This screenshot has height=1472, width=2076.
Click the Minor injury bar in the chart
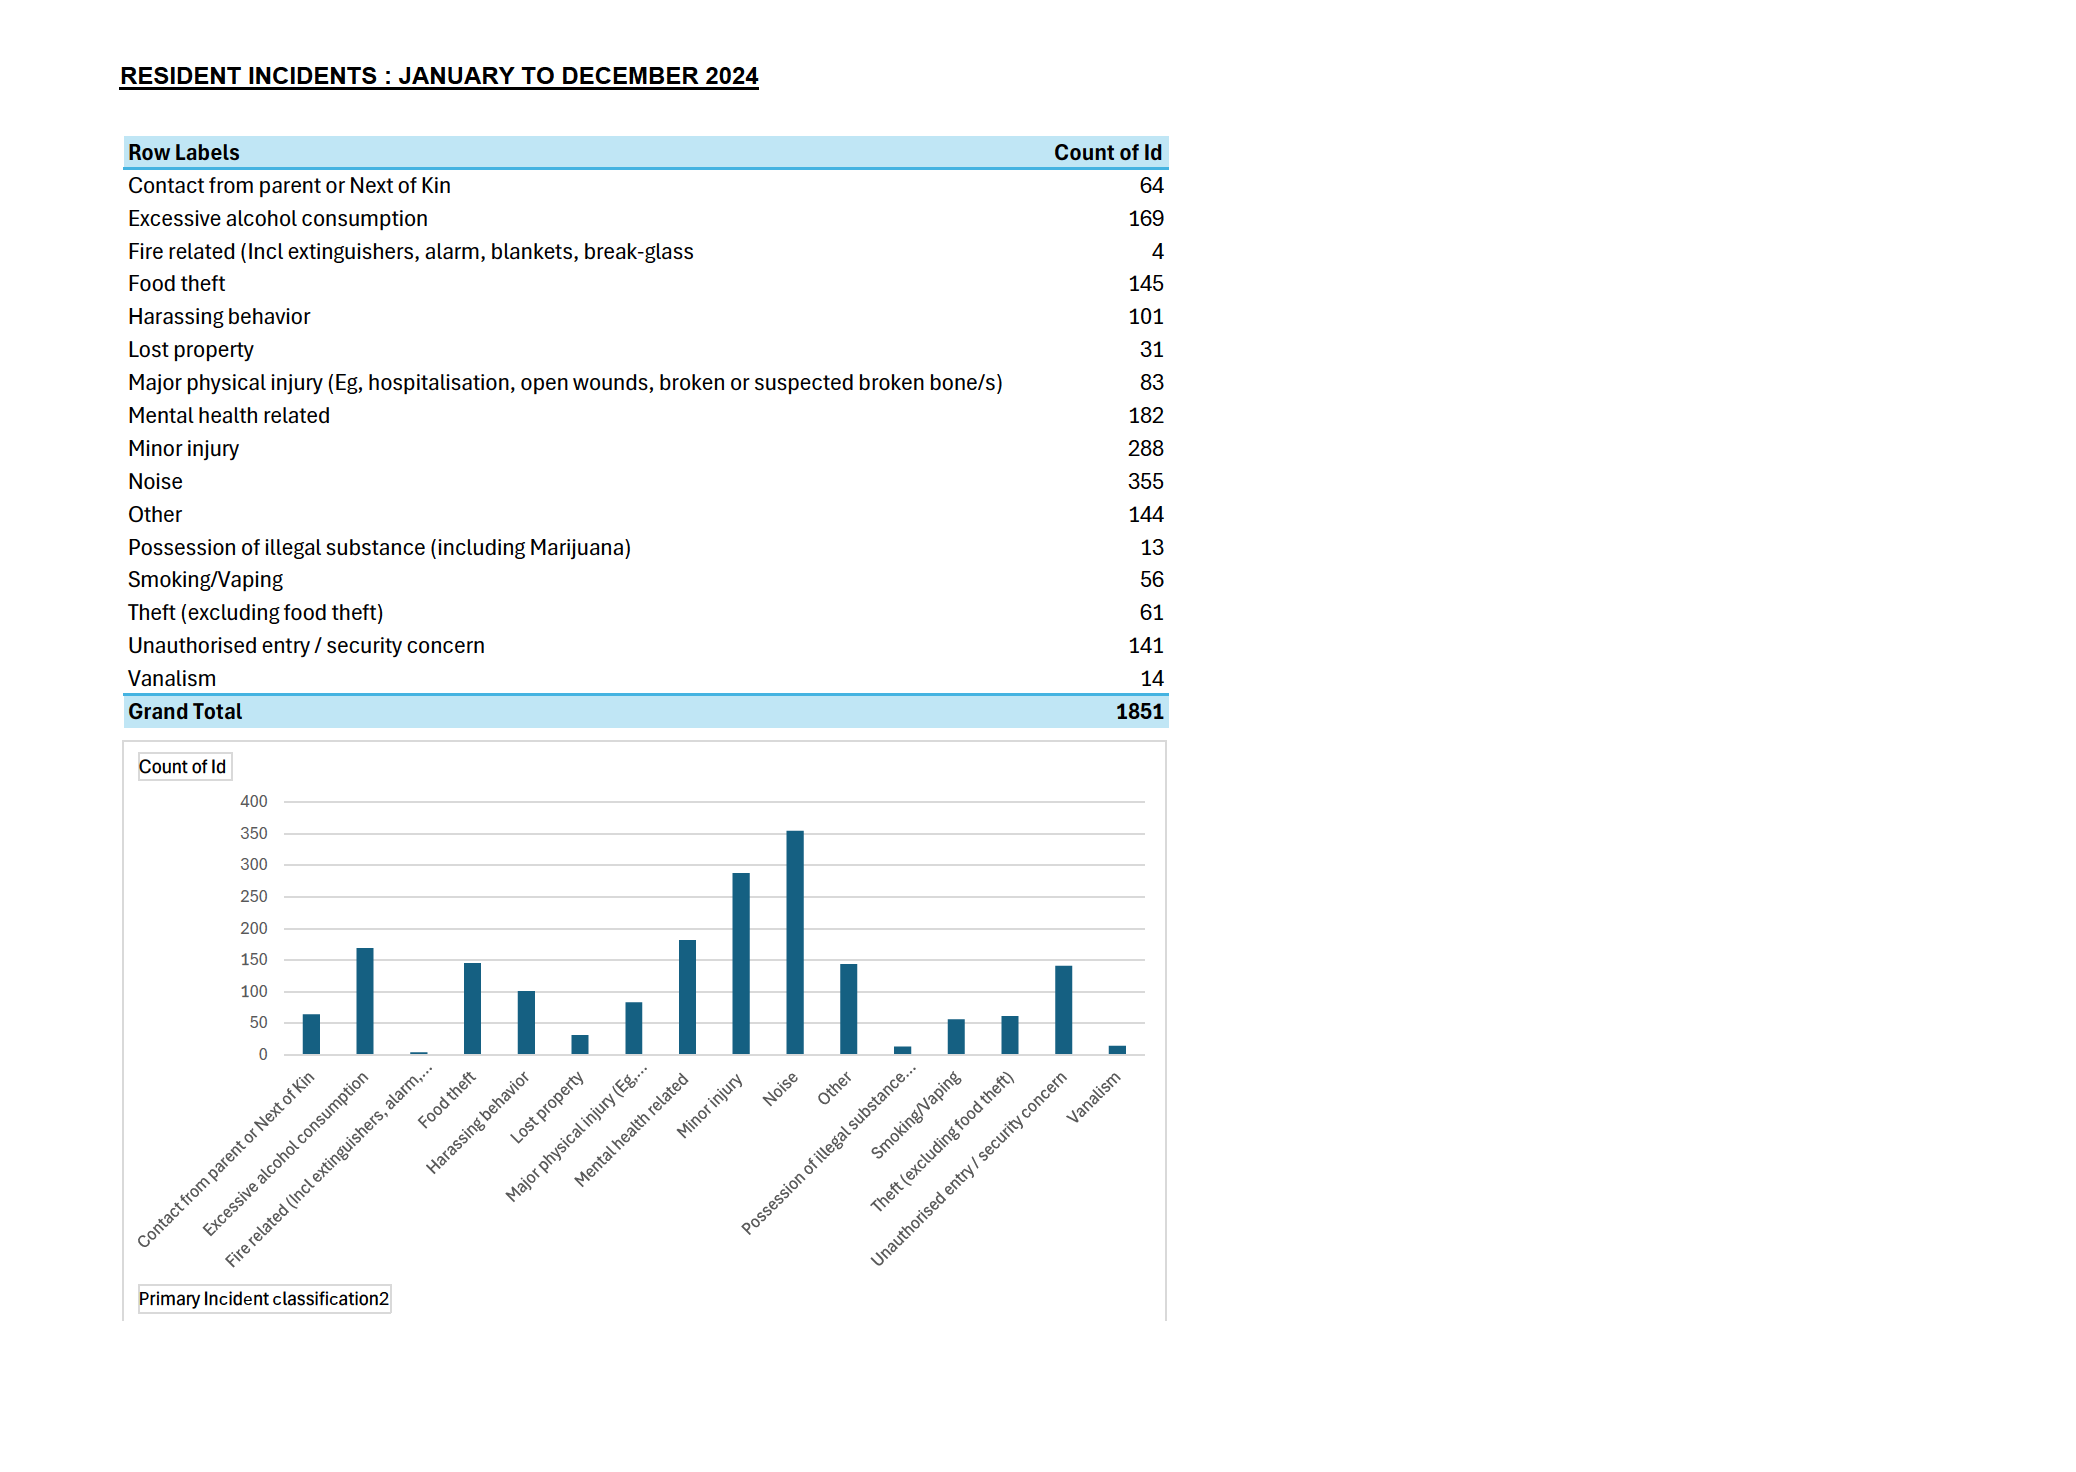click(741, 963)
